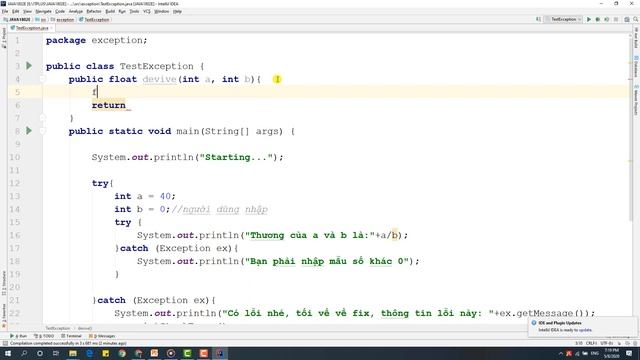Click fold end marker of devive method
640x360 pixels.
click(x=42, y=118)
